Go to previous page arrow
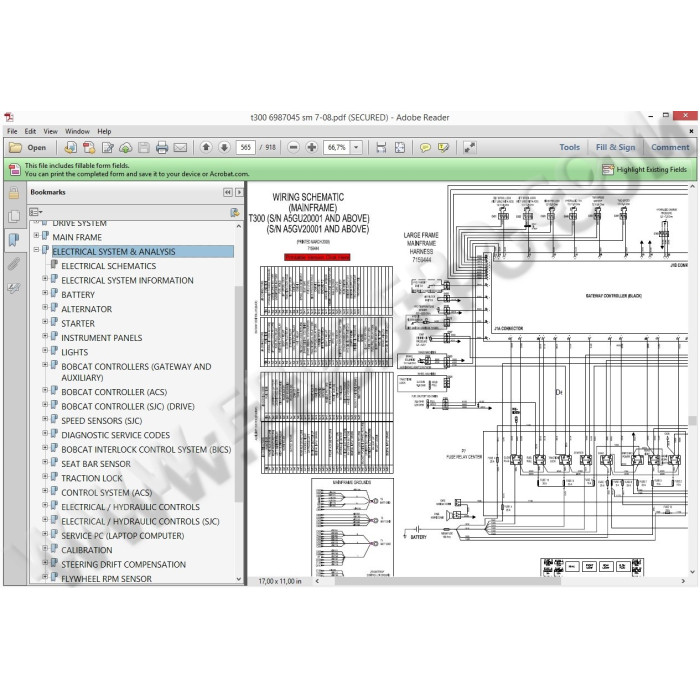This screenshot has height=700, width=700. coord(206,147)
